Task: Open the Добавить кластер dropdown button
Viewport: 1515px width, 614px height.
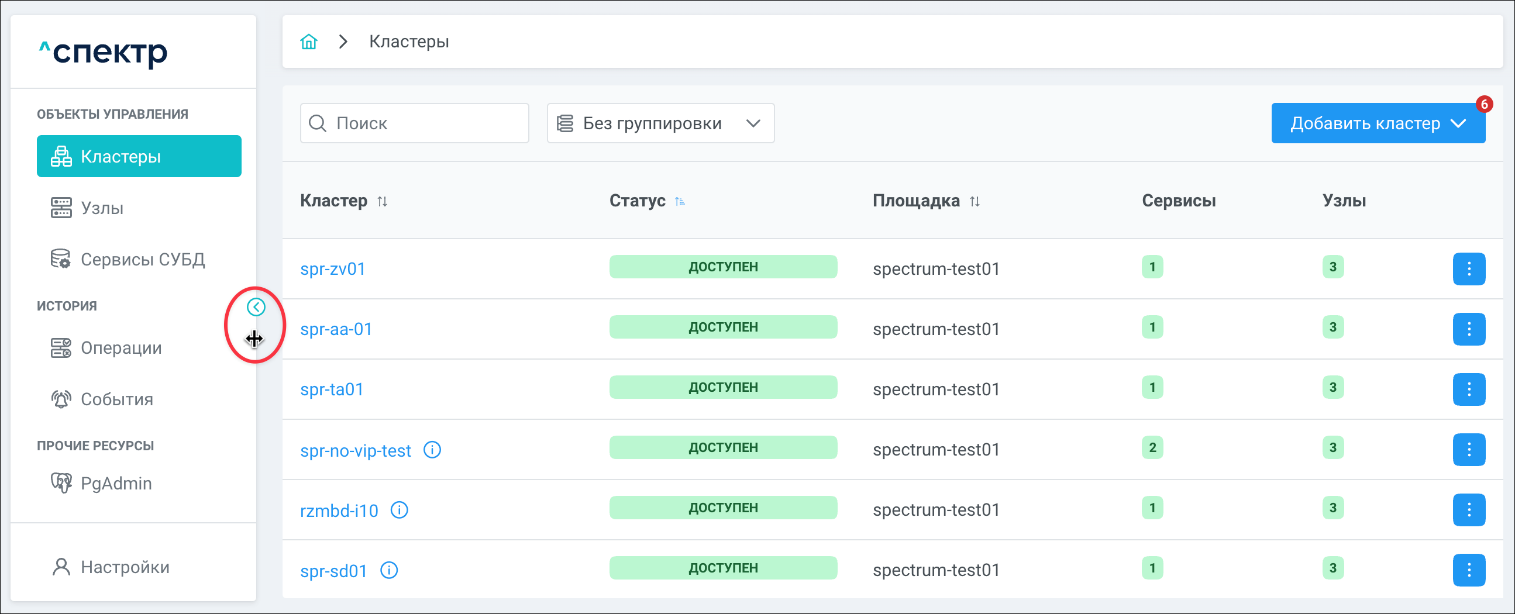Action: point(1377,123)
